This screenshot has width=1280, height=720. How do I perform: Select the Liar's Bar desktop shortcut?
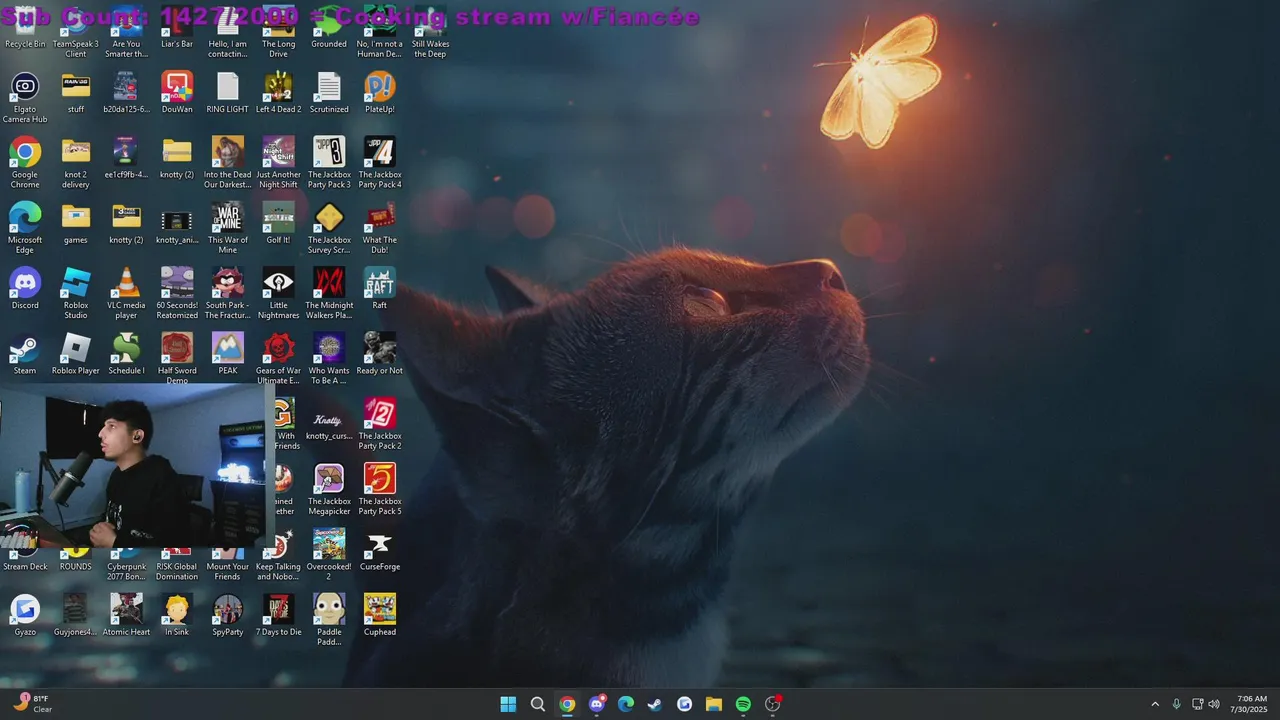[x=177, y=30]
